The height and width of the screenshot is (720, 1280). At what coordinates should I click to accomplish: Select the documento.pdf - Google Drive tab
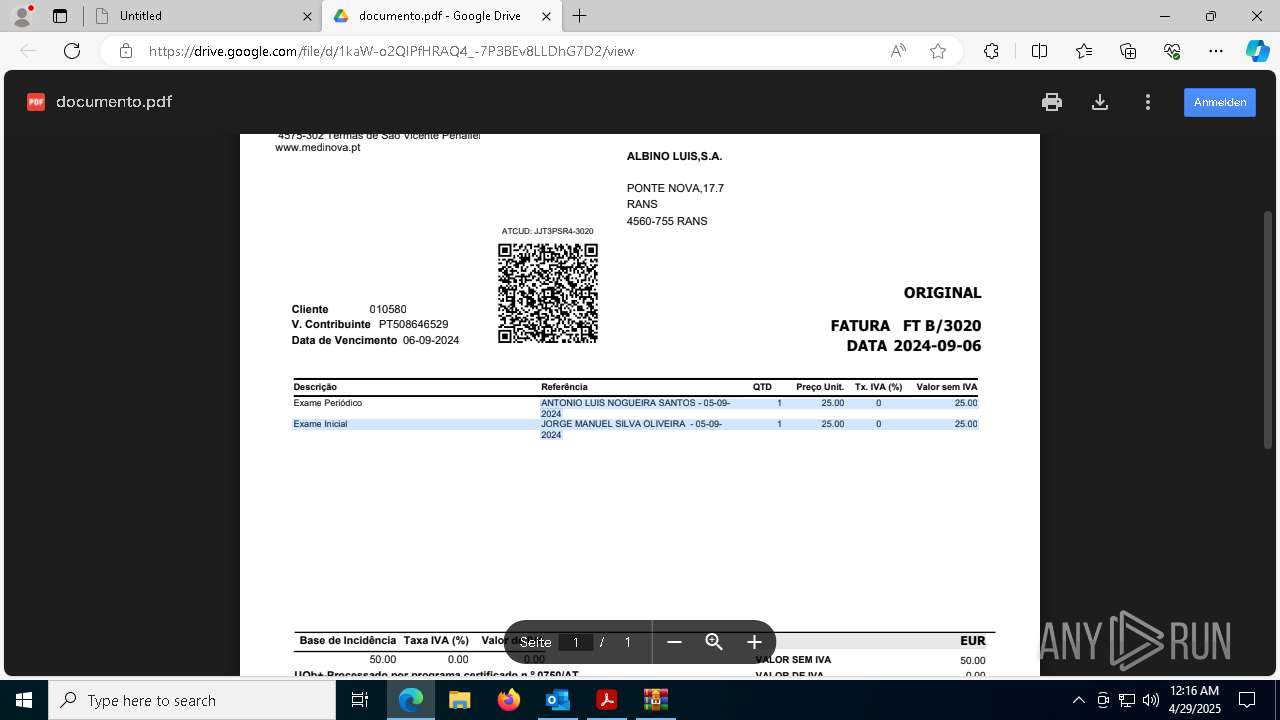pyautogui.click(x=440, y=16)
